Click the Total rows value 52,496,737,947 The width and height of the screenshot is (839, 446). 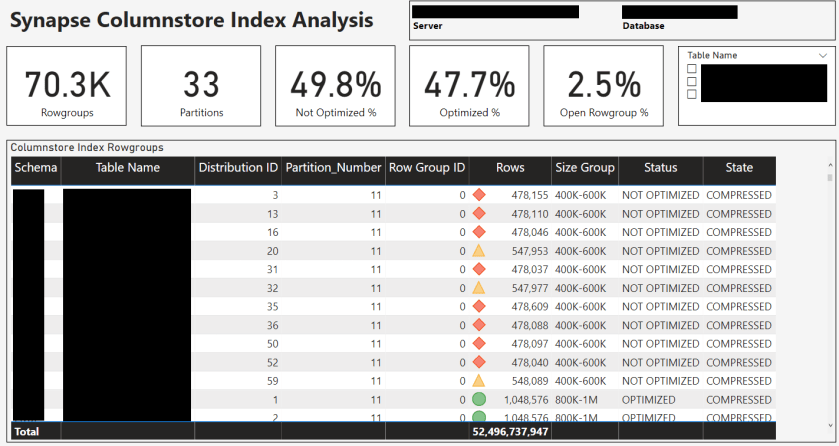click(511, 432)
